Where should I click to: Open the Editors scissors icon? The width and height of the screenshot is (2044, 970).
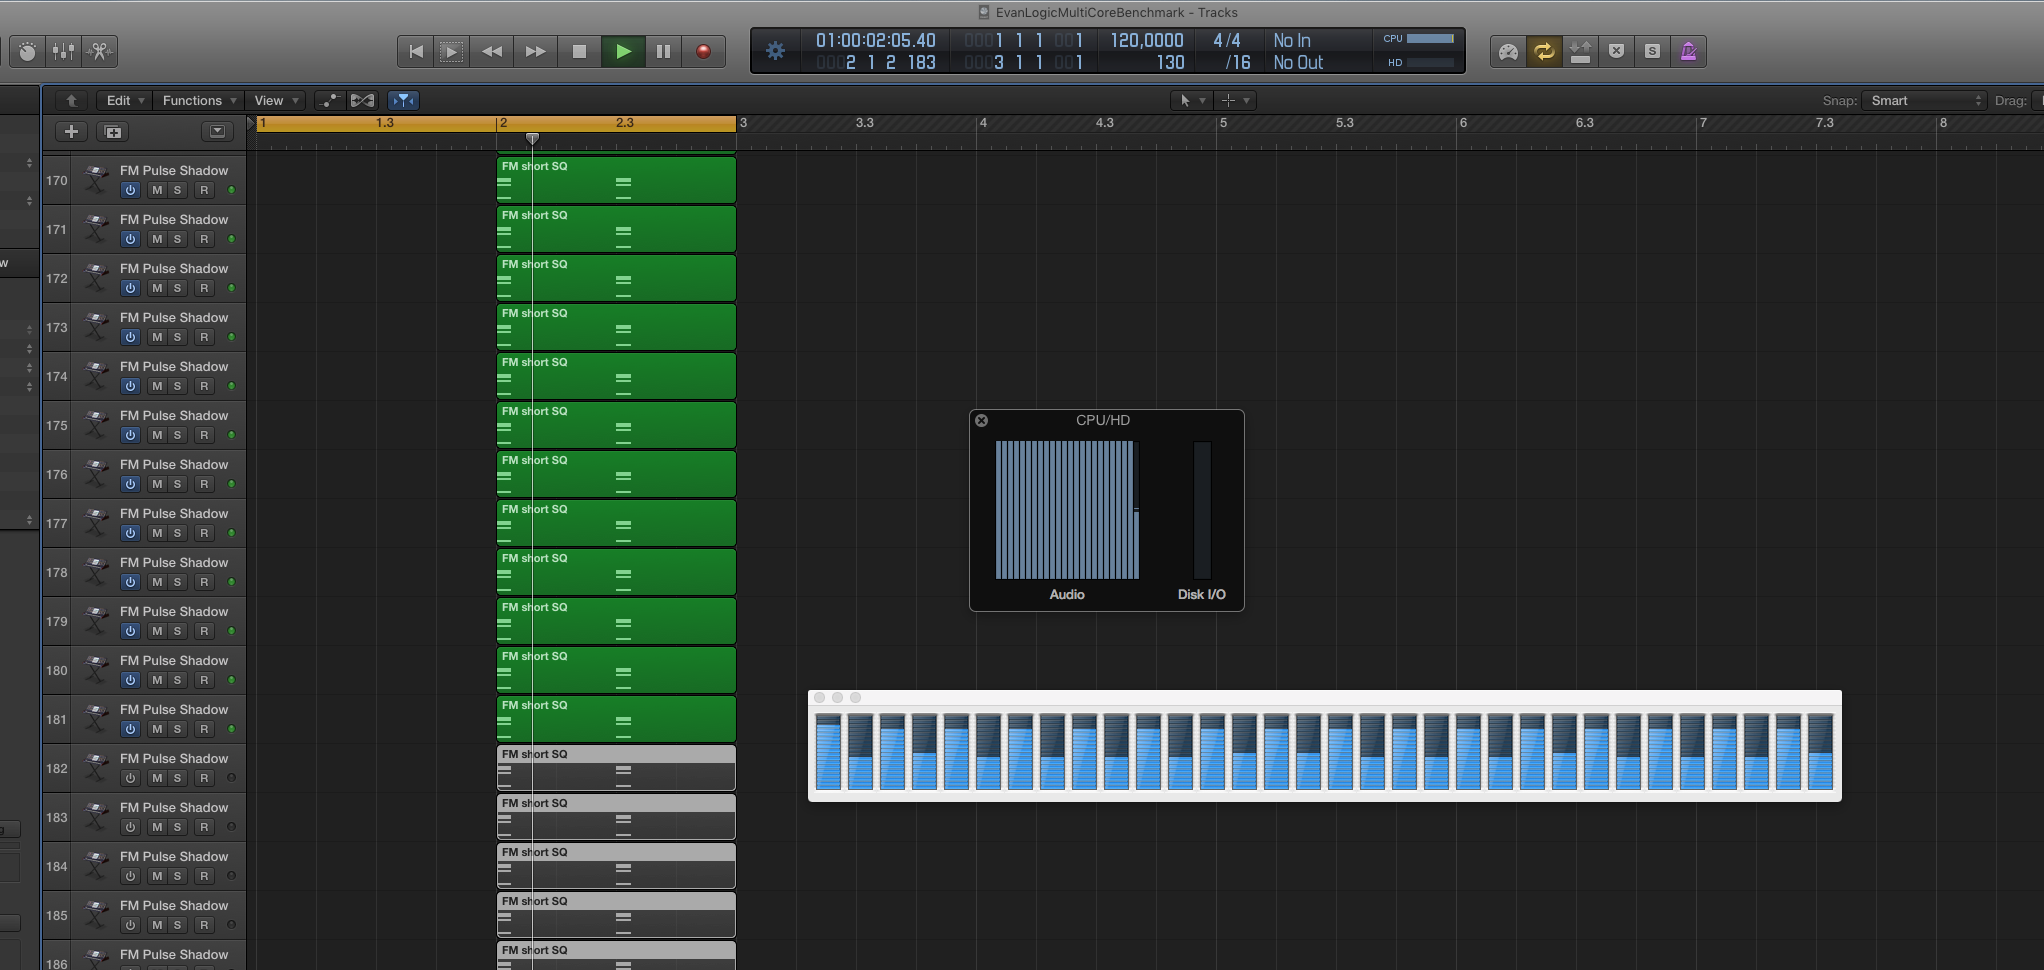99,51
